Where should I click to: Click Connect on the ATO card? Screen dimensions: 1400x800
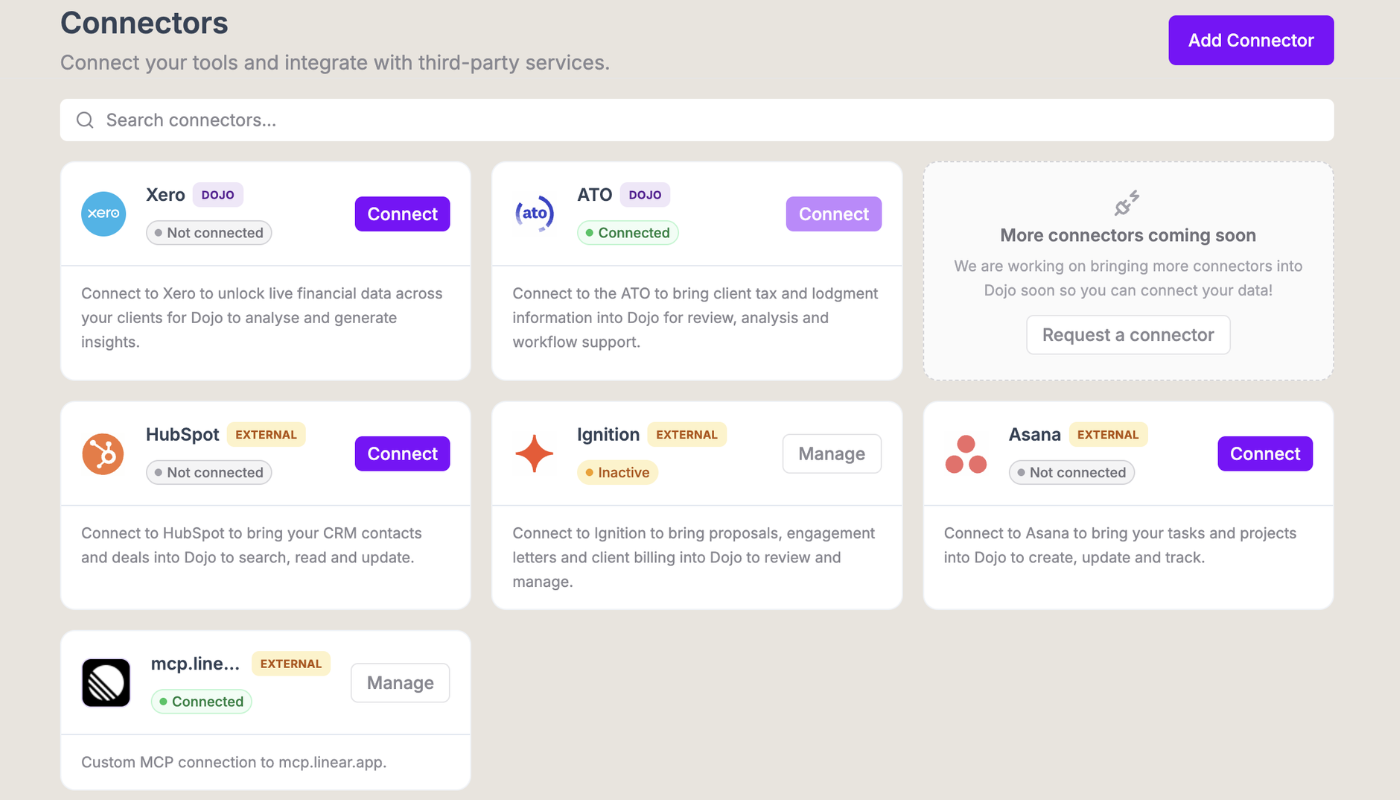tap(834, 214)
